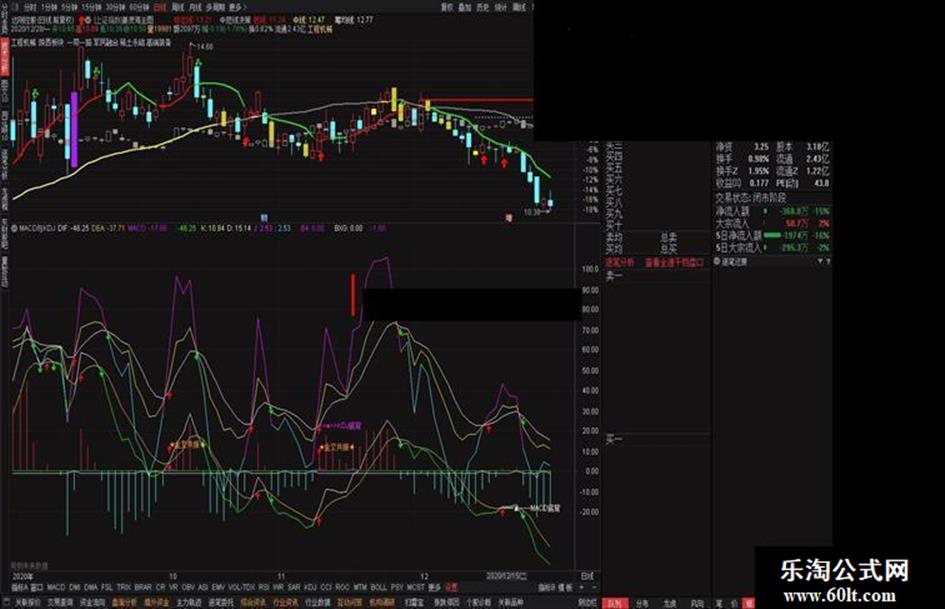
Task: Click the 历史 button
Action: tap(482, 8)
